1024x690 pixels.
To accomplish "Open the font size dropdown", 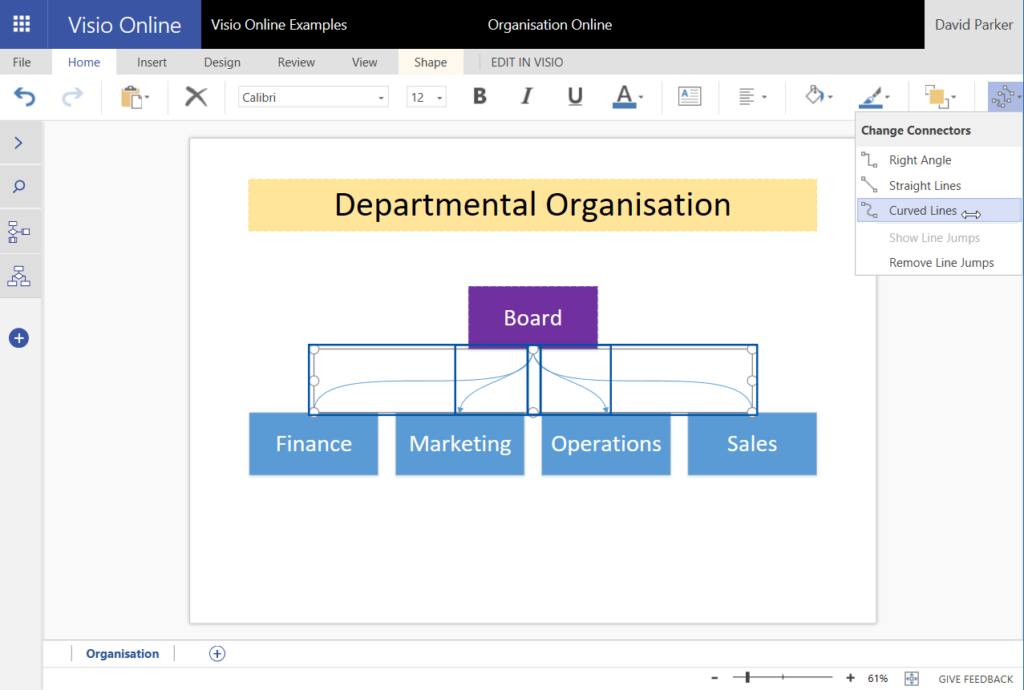I will click(437, 96).
